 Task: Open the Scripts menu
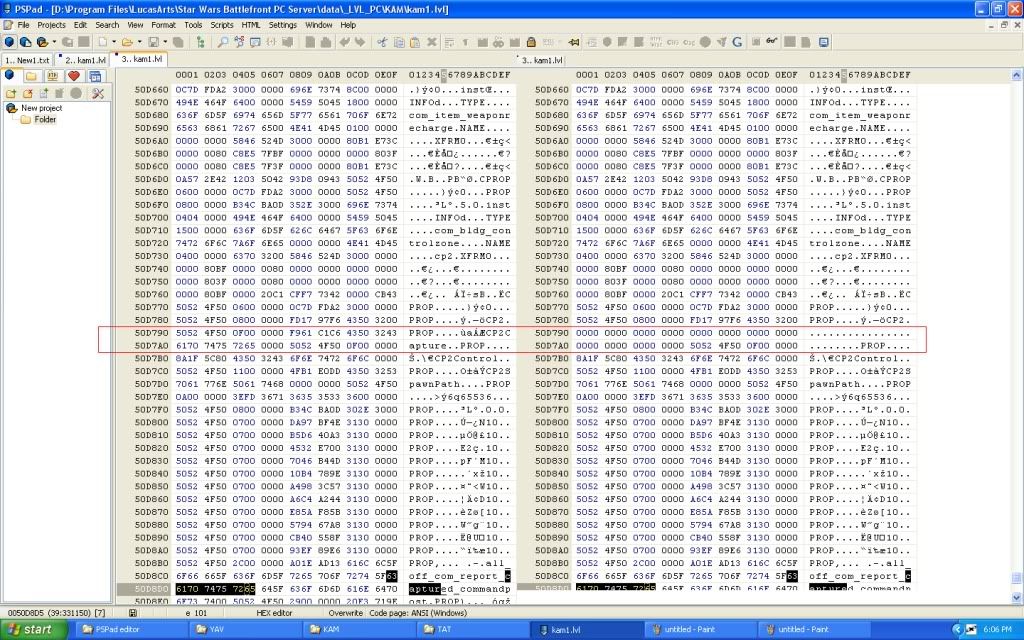(x=221, y=25)
